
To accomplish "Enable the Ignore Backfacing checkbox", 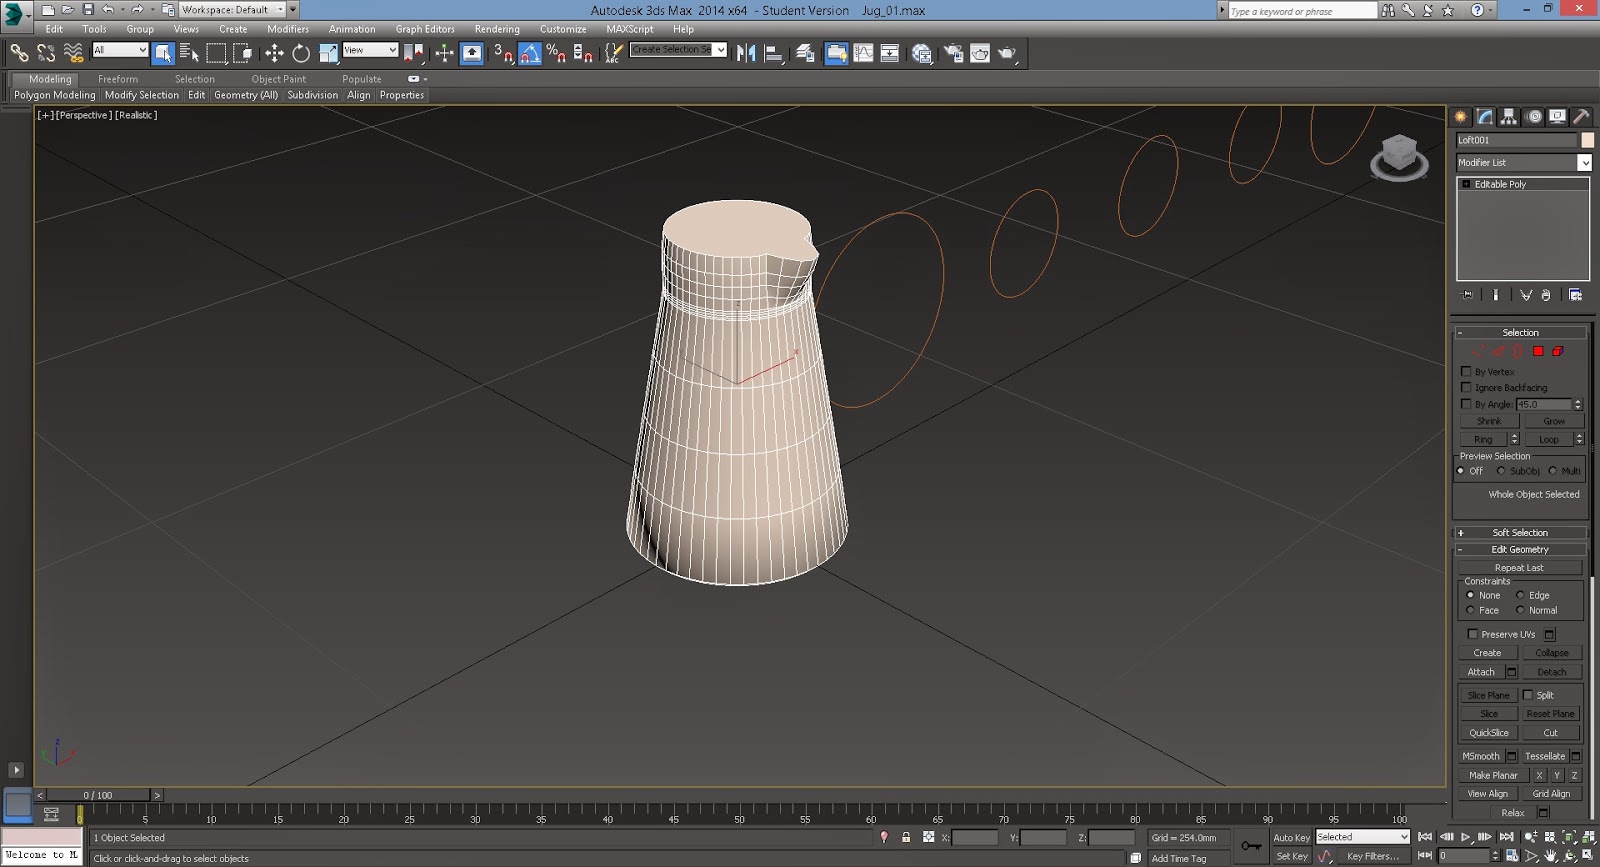I will point(1467,387).
